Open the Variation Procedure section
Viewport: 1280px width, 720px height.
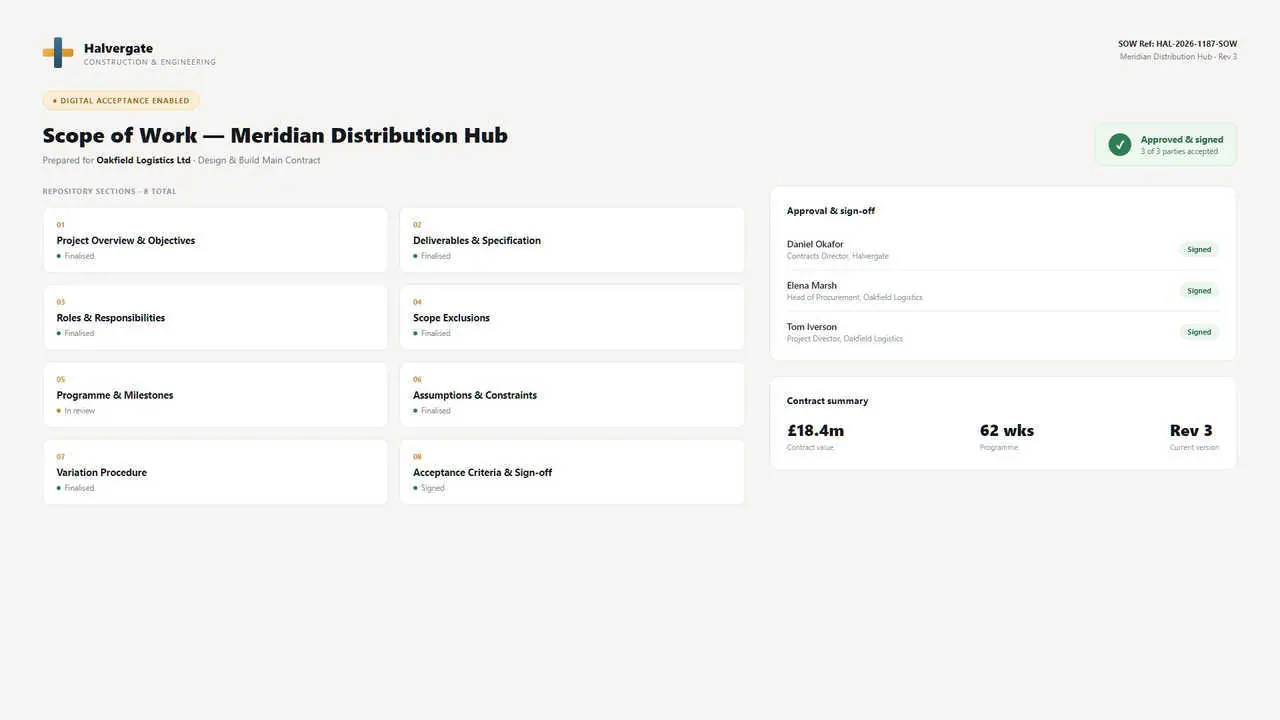(215, 472)
